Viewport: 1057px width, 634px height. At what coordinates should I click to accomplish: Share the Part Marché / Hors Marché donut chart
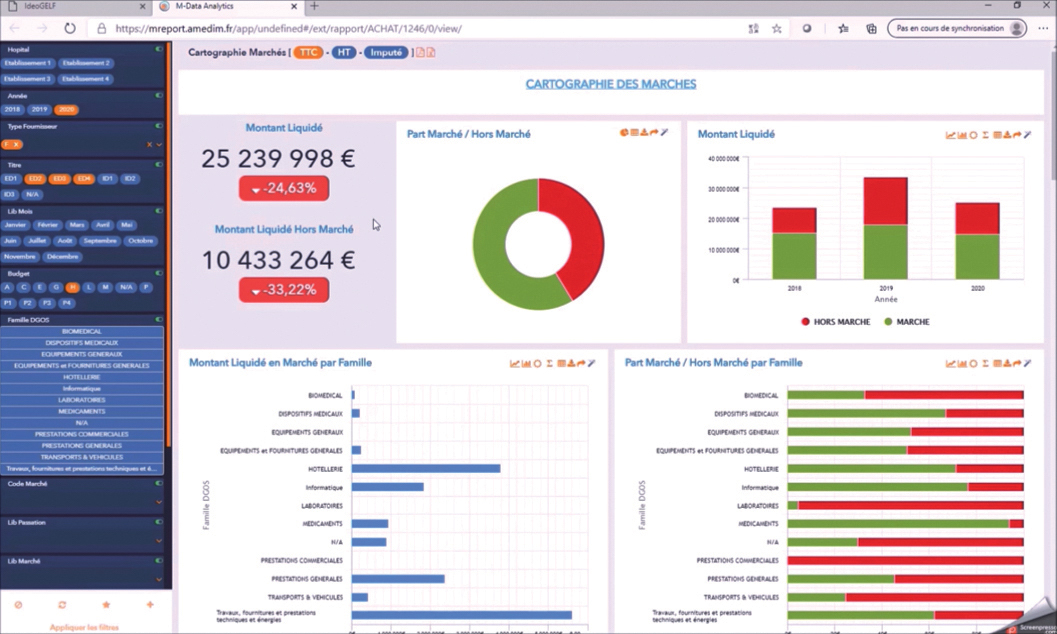654,133
